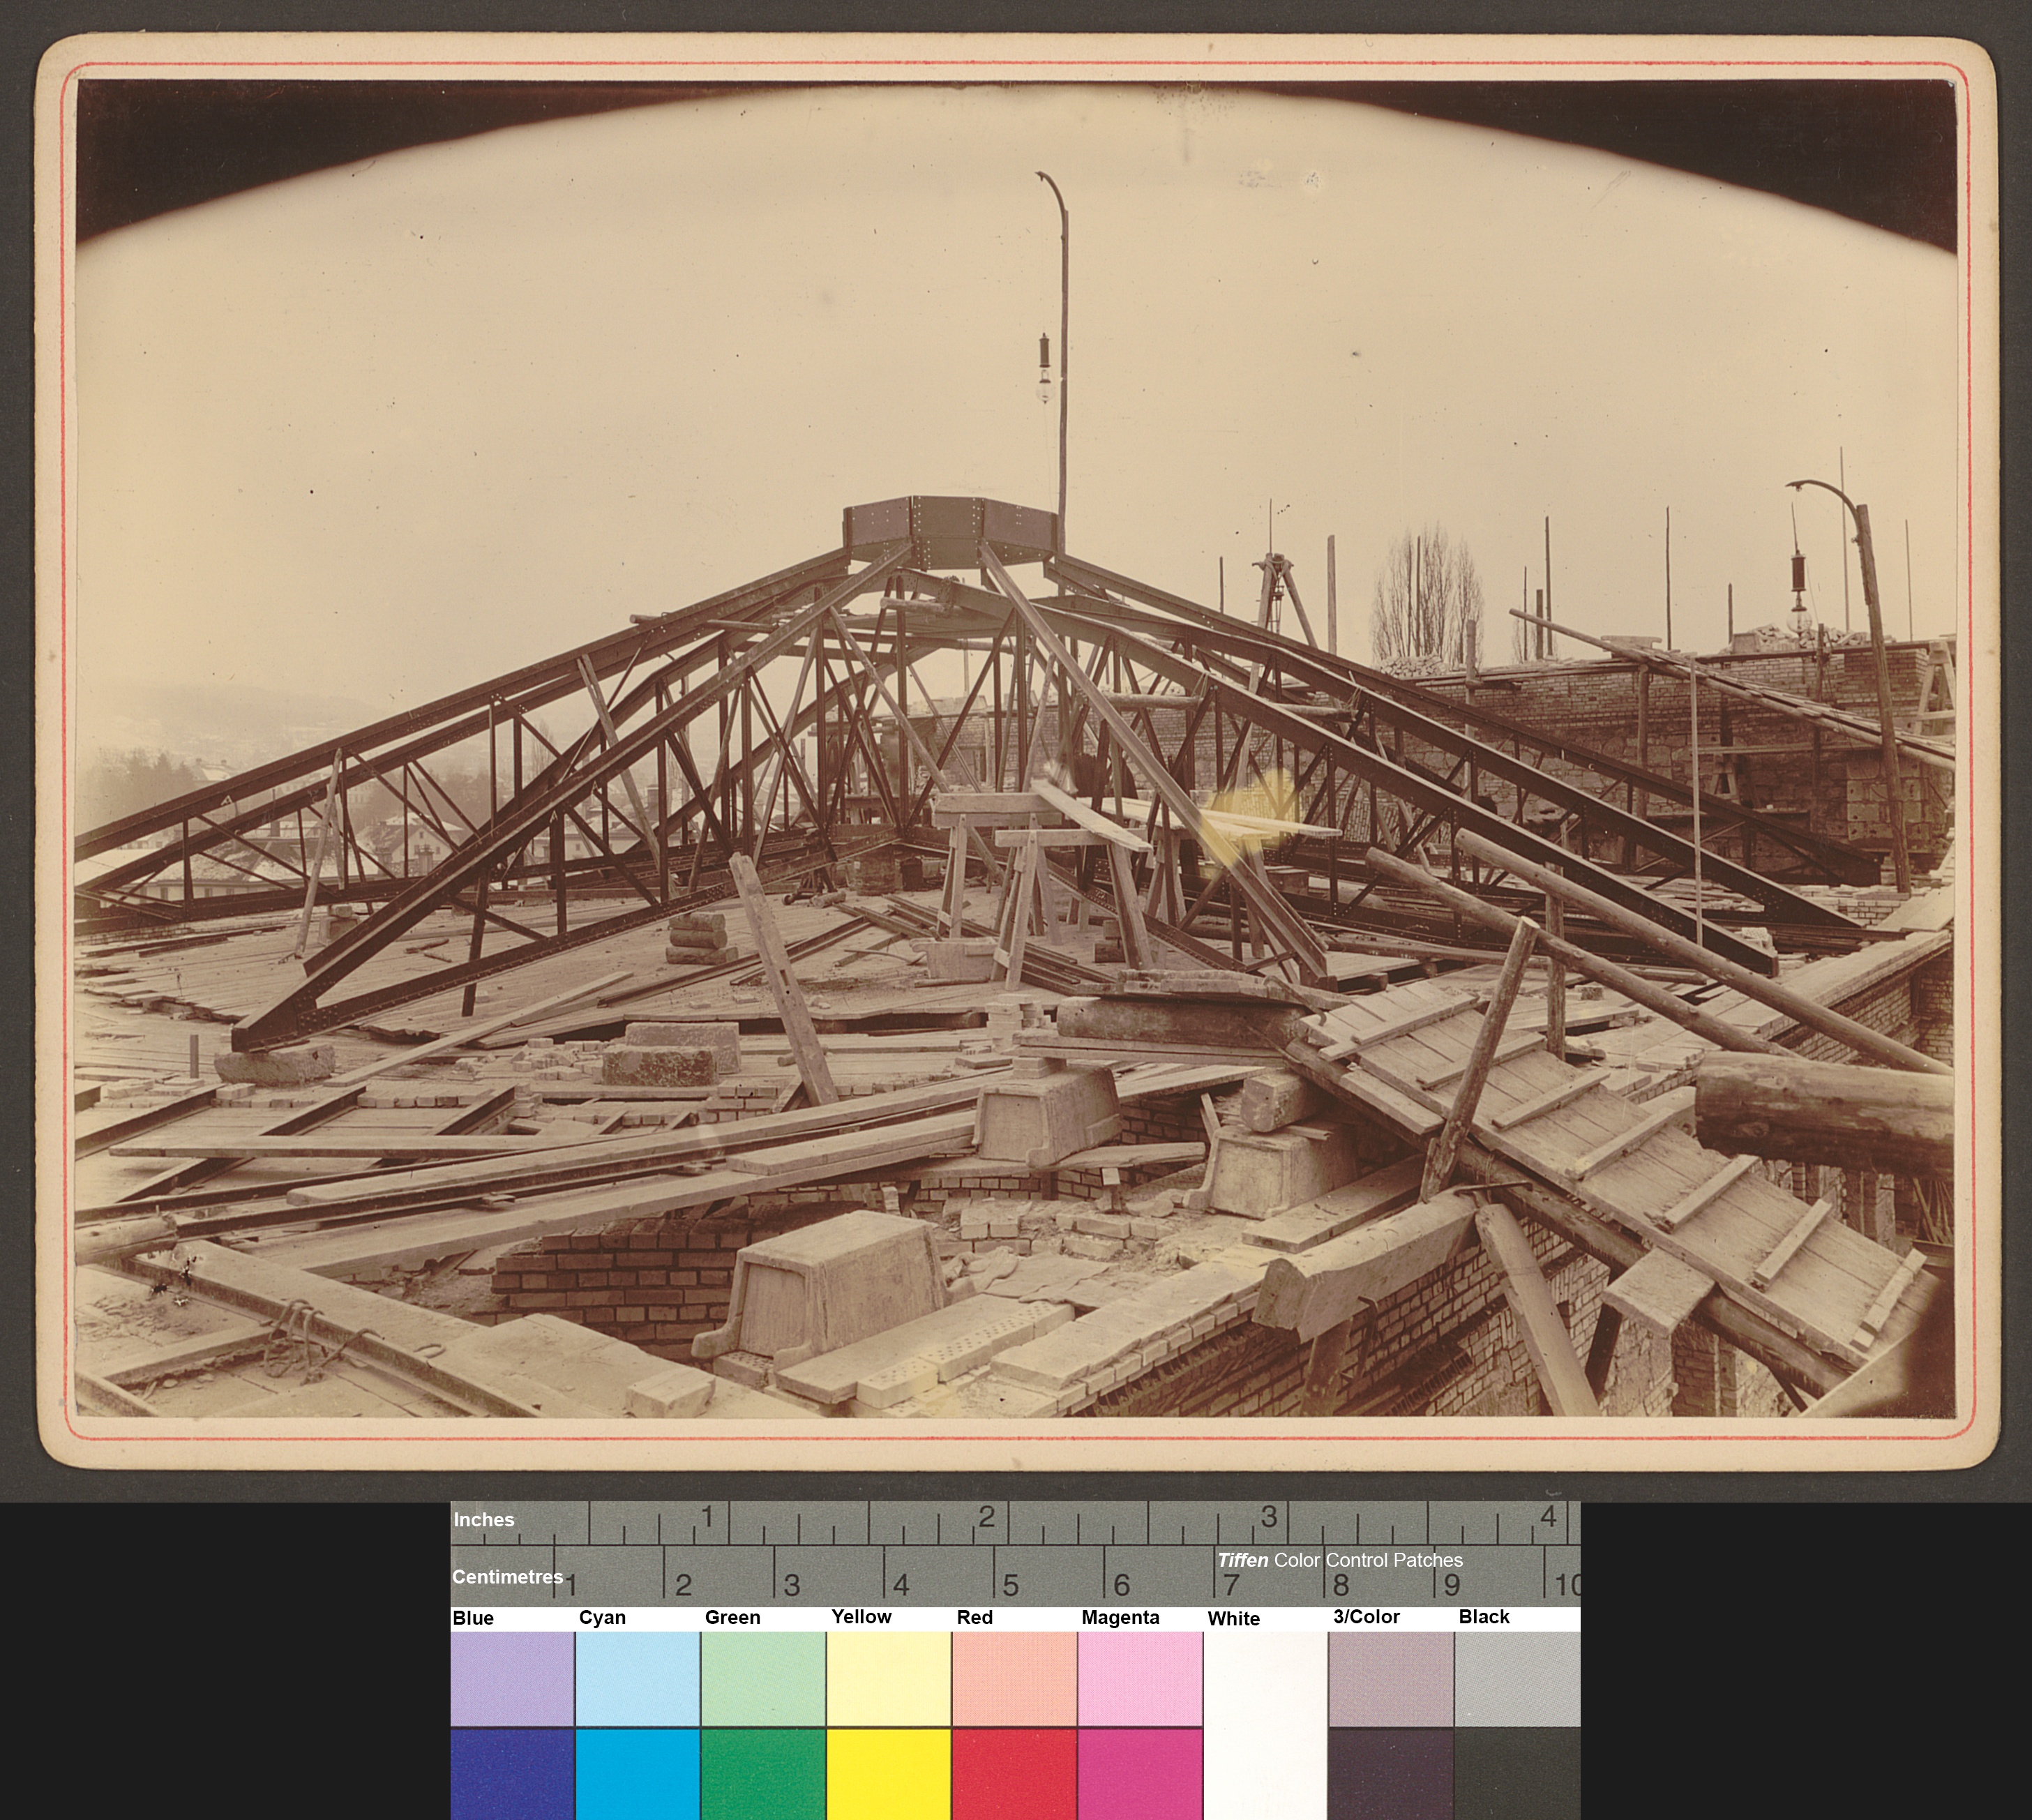This screenshot has width=2032, height=1820.
Task: Click the 'Yellow' patch label
Action: (861, 1617)
